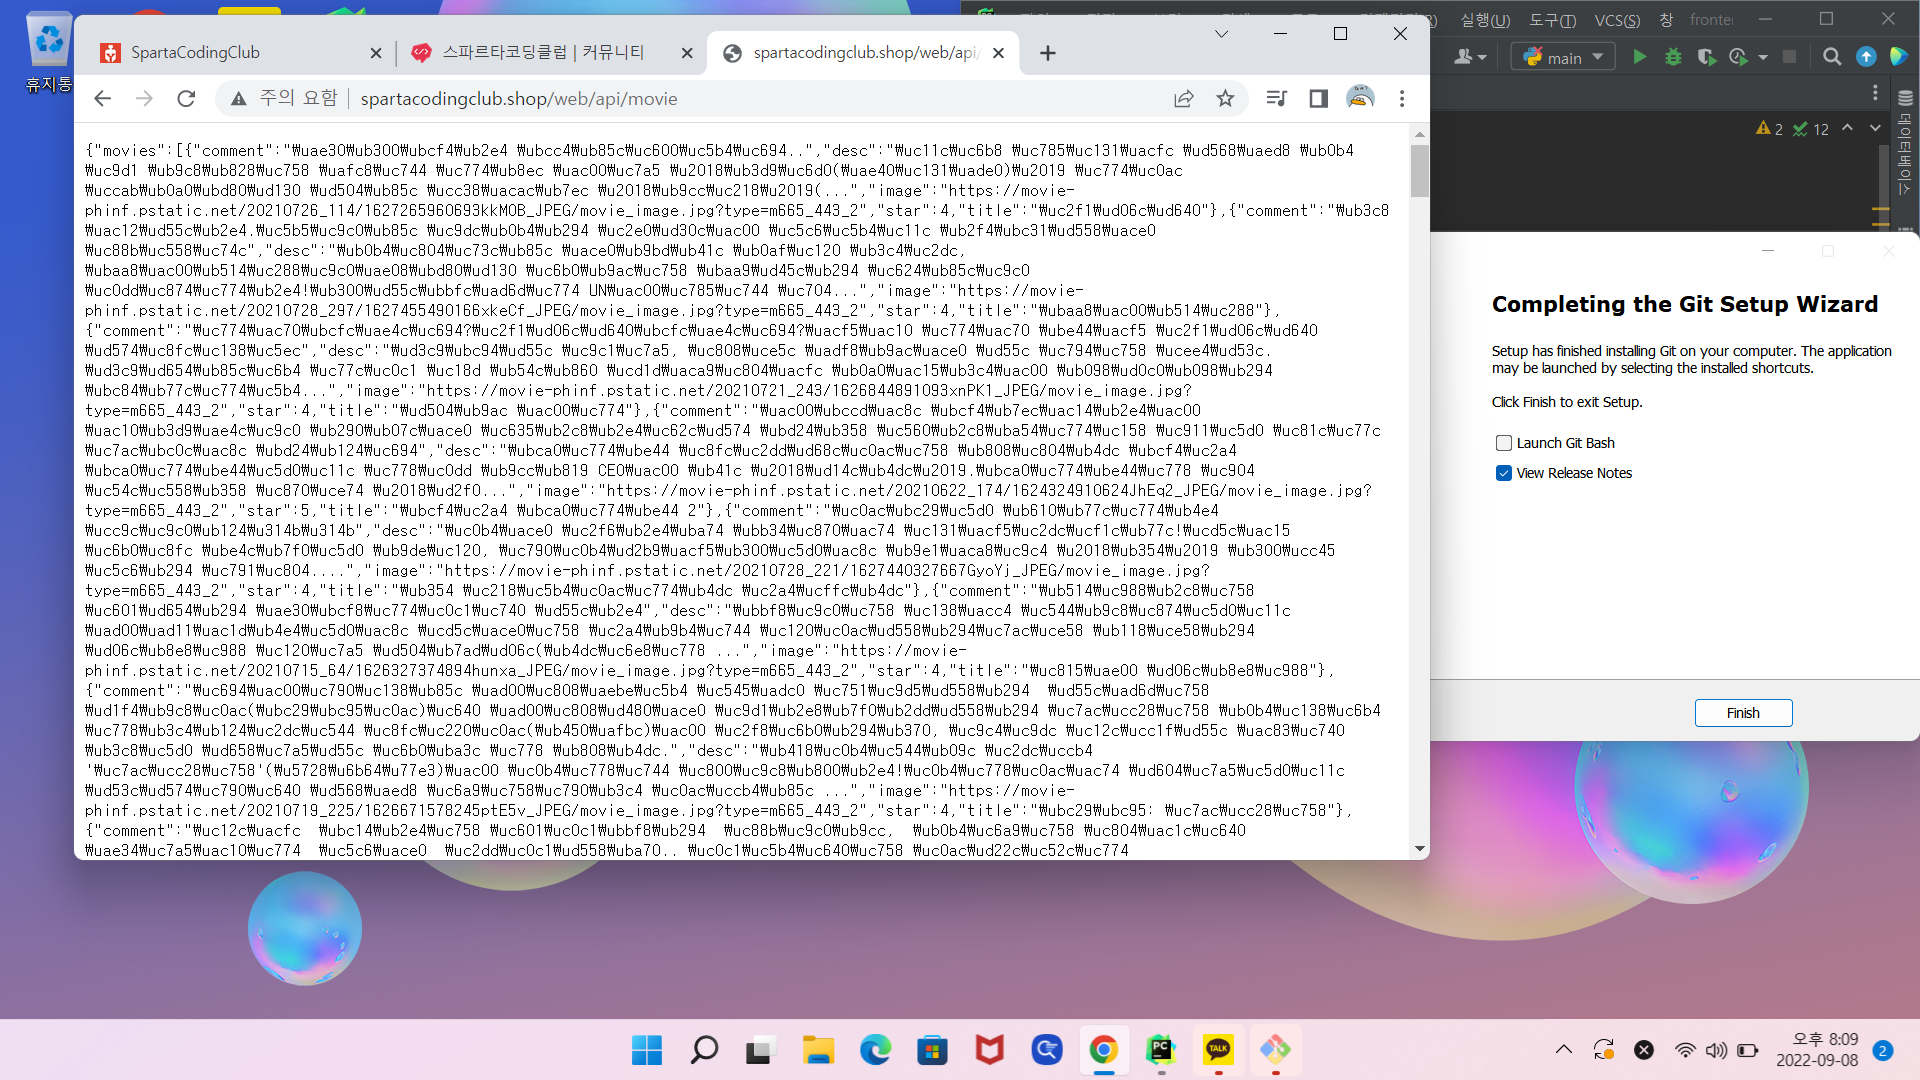This screenshot has height=1080, width=1920.
Task: Open KakaoTalk from the taskbar
Action: point(1218,1050)
